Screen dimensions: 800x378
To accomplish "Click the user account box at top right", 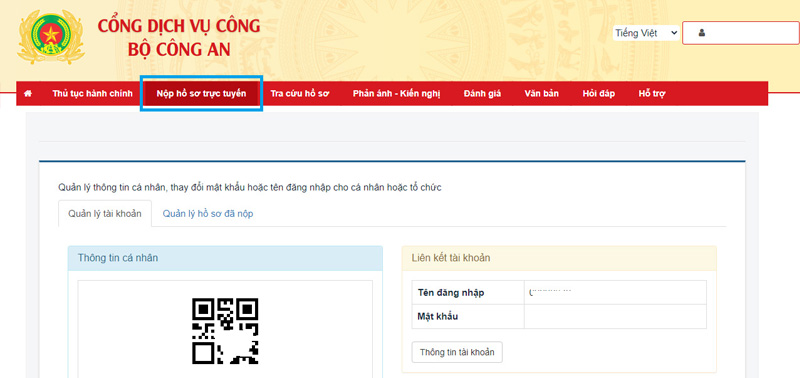I will 741,33.
